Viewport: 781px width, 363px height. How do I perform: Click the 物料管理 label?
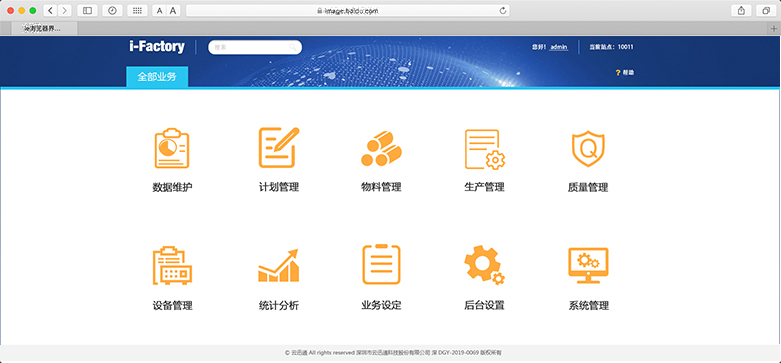click(381, 188)
